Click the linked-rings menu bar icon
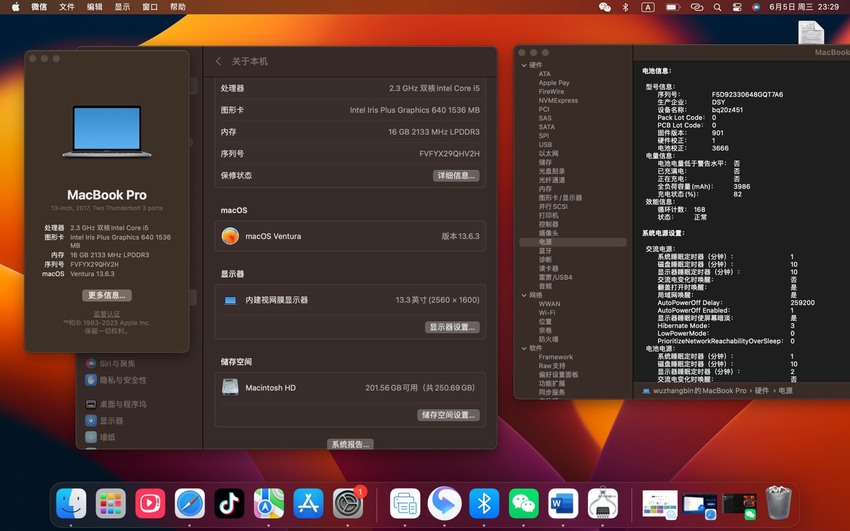Viewport: 850px width, 531px height. pos(697,7)
